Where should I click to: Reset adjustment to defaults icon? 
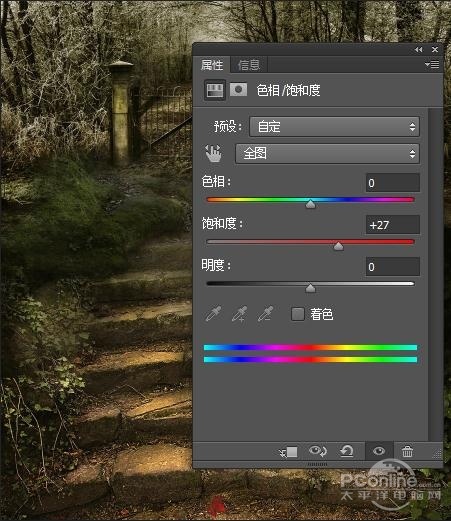347,451
